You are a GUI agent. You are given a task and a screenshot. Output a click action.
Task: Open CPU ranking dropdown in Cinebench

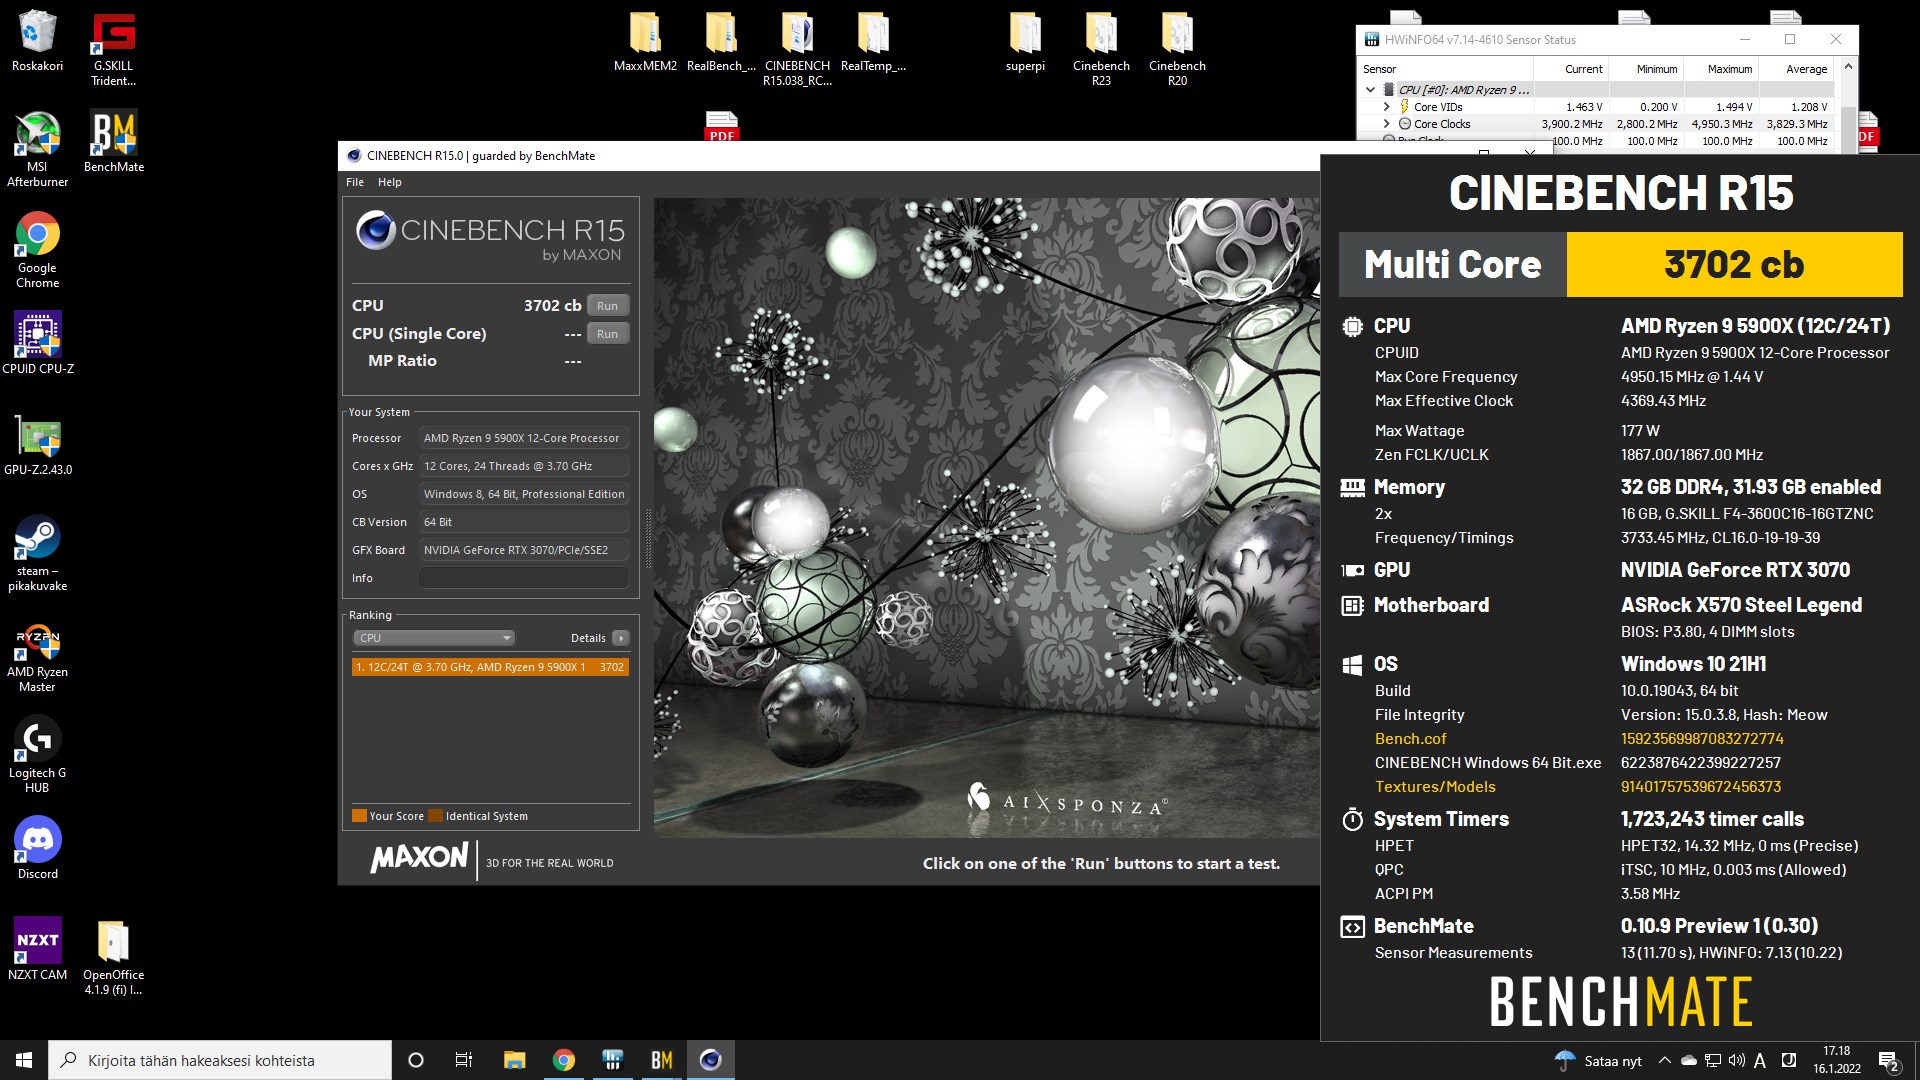tap(433, 638)
